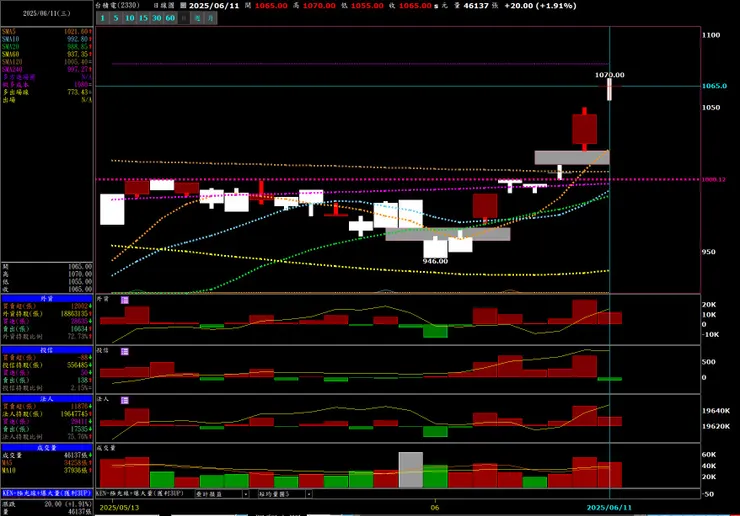Click the 外資持股(張) value row
The height and width of the screenshot is (516, 740).
click(47, 314)
